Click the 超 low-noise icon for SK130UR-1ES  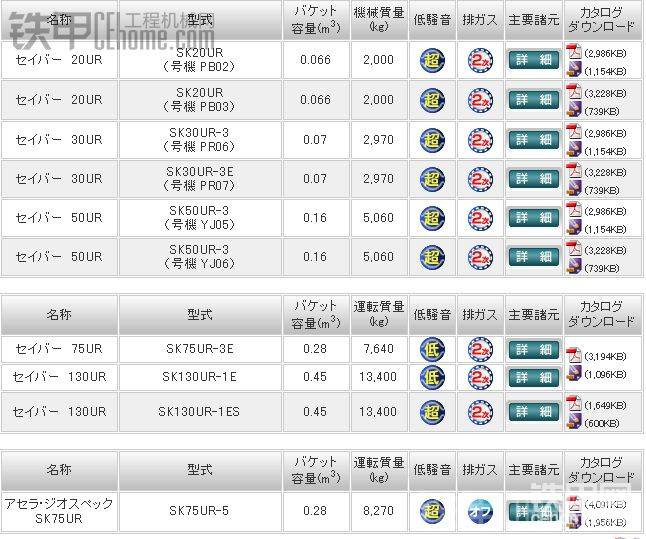click(432, 412)
